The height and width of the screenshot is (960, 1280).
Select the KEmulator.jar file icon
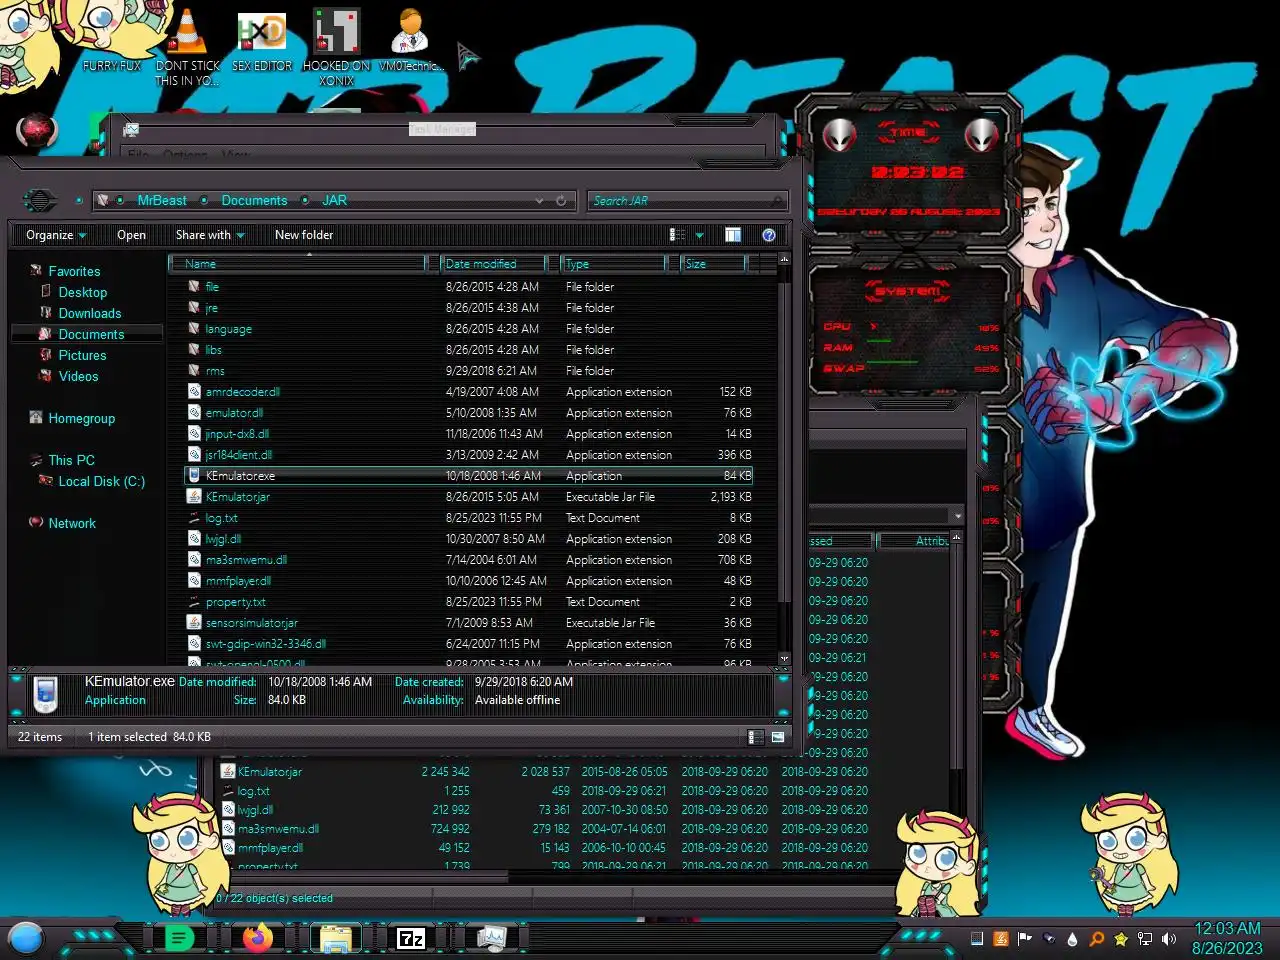coord(195,497)
